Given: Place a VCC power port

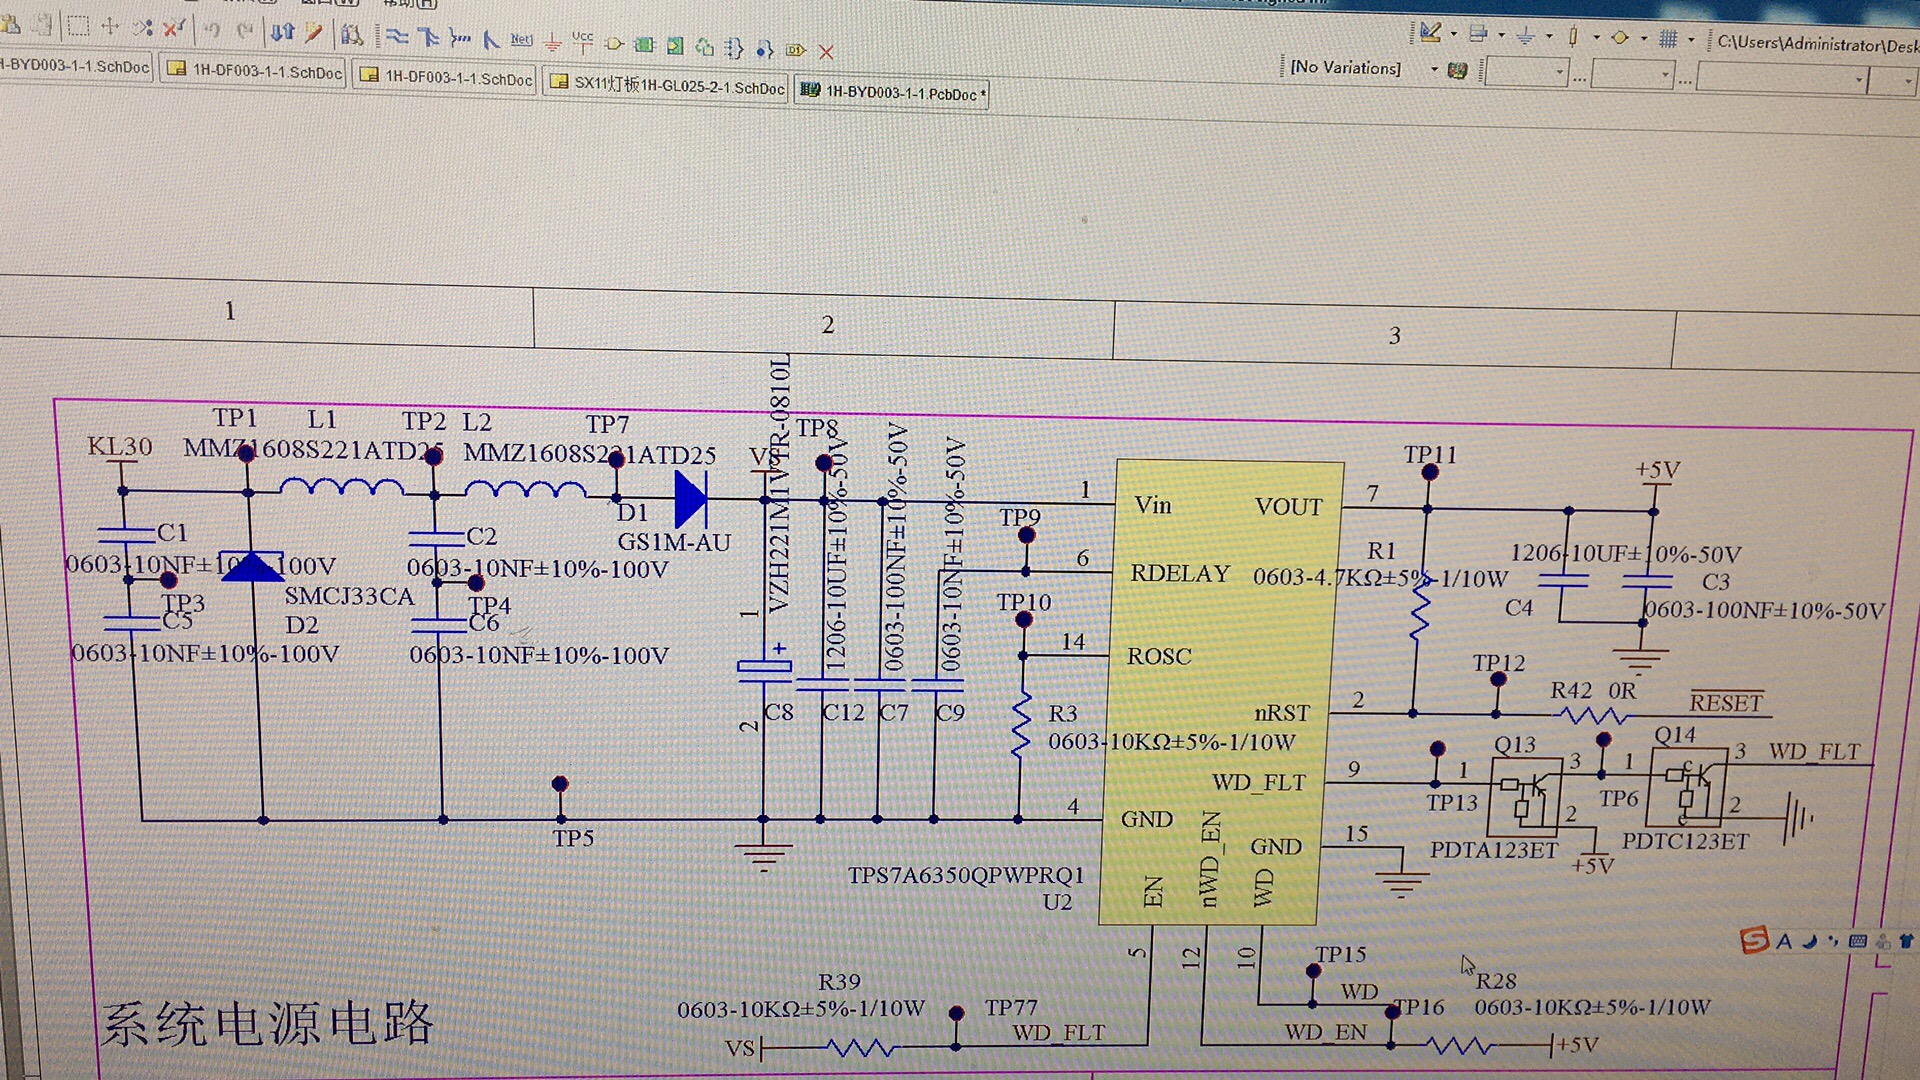Looking at the screenshot, I should pyautogui.click(x=582, y=41).
